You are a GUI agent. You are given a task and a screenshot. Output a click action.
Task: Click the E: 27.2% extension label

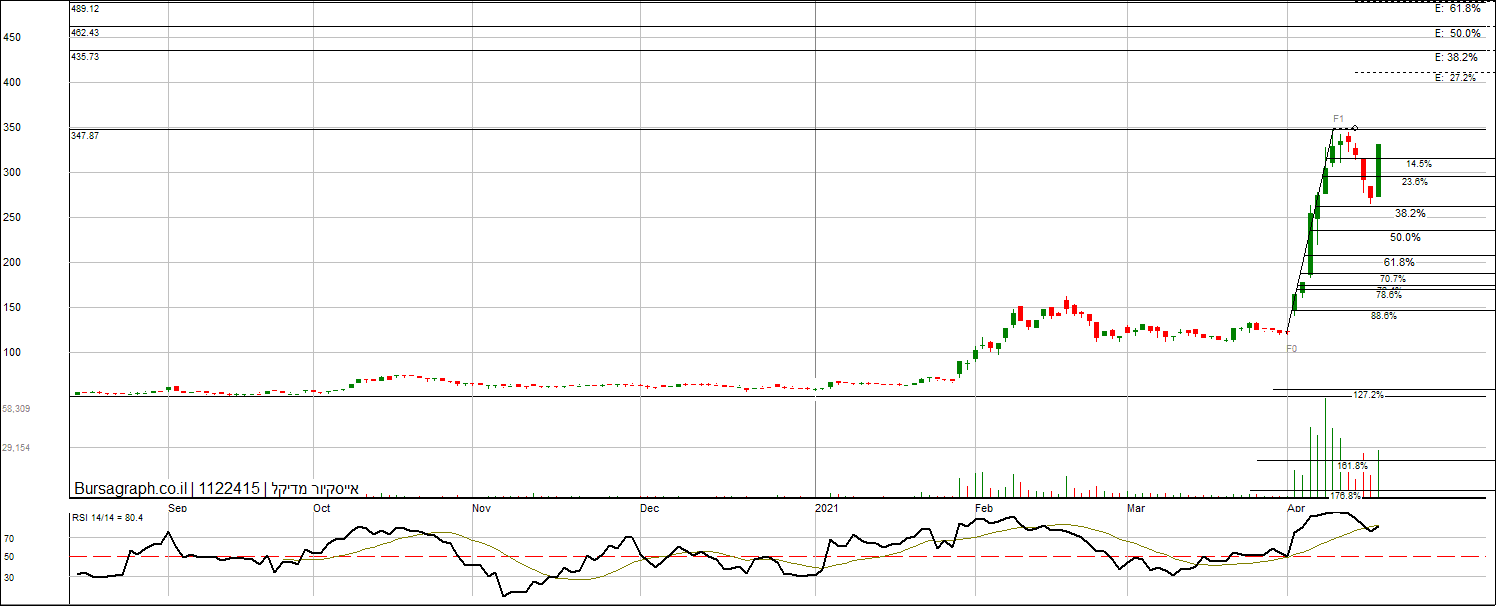[1455, 78]
